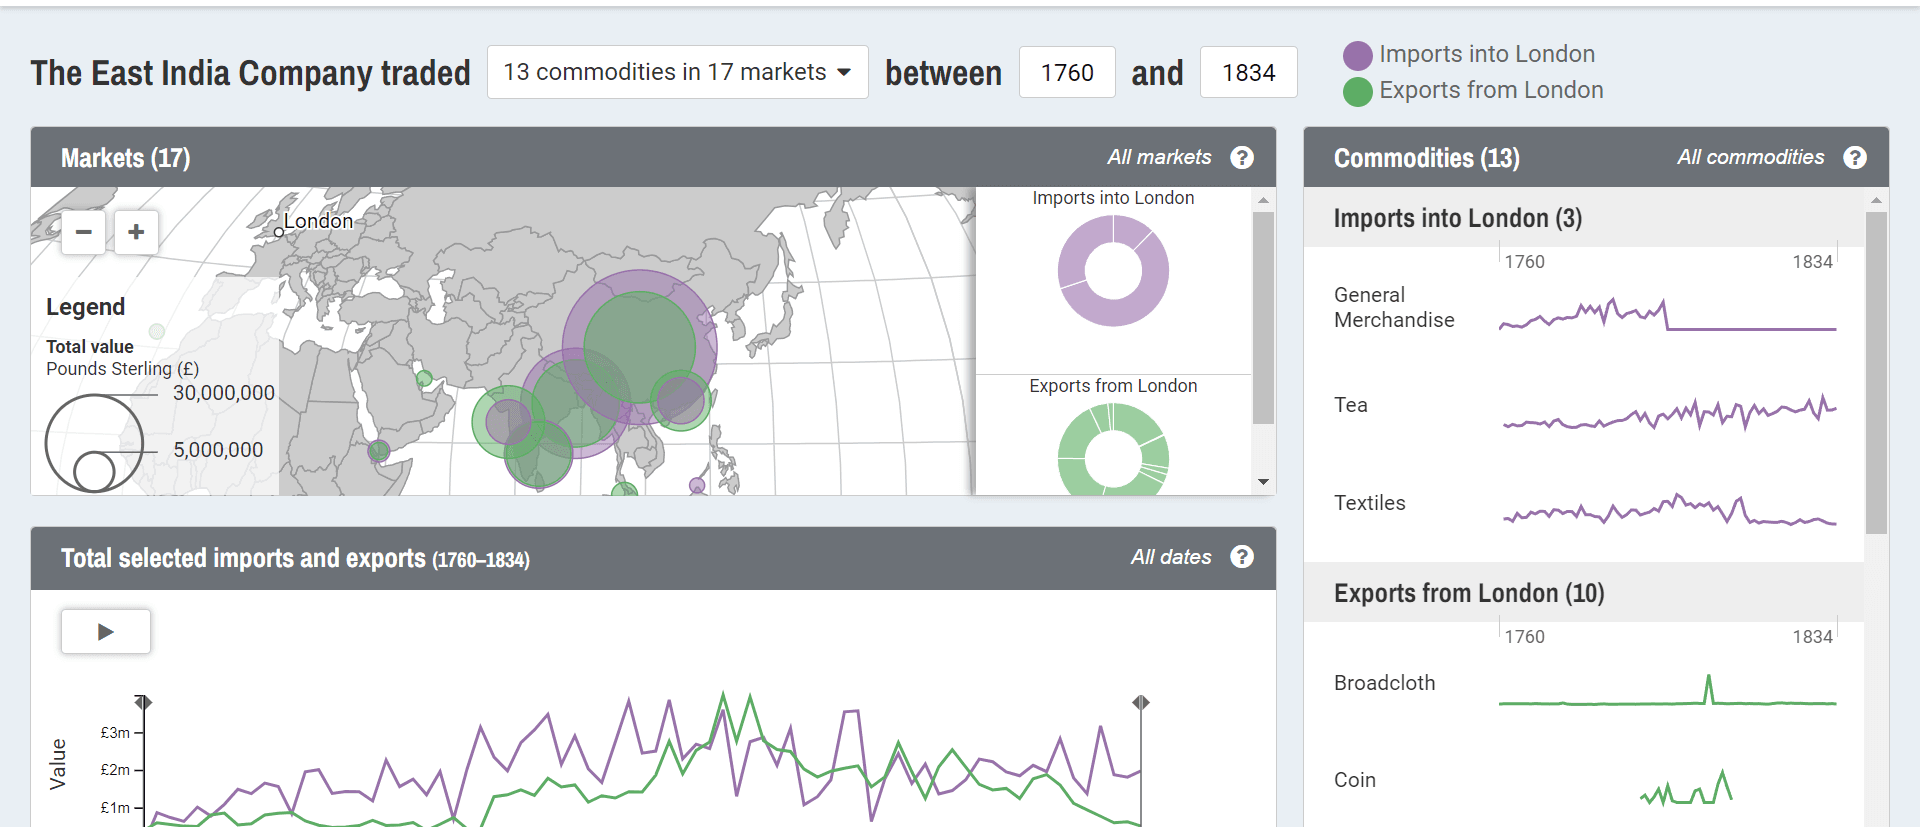Click the end-year handle on the chart

1141,702
